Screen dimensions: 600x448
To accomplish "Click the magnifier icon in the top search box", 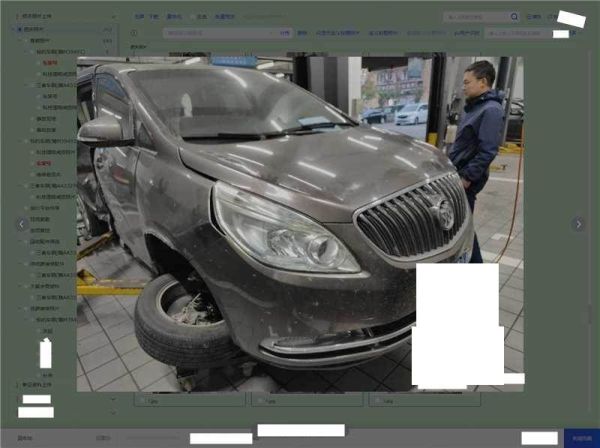I will click(x=514, y=17).
